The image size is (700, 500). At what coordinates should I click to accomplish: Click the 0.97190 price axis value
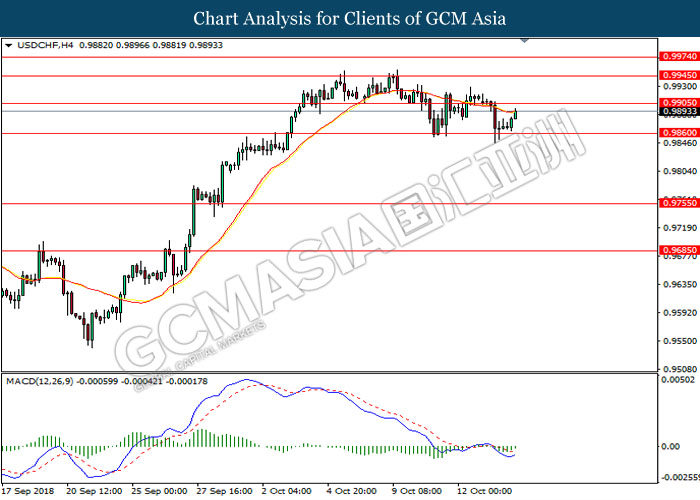[x=680, y=228]
